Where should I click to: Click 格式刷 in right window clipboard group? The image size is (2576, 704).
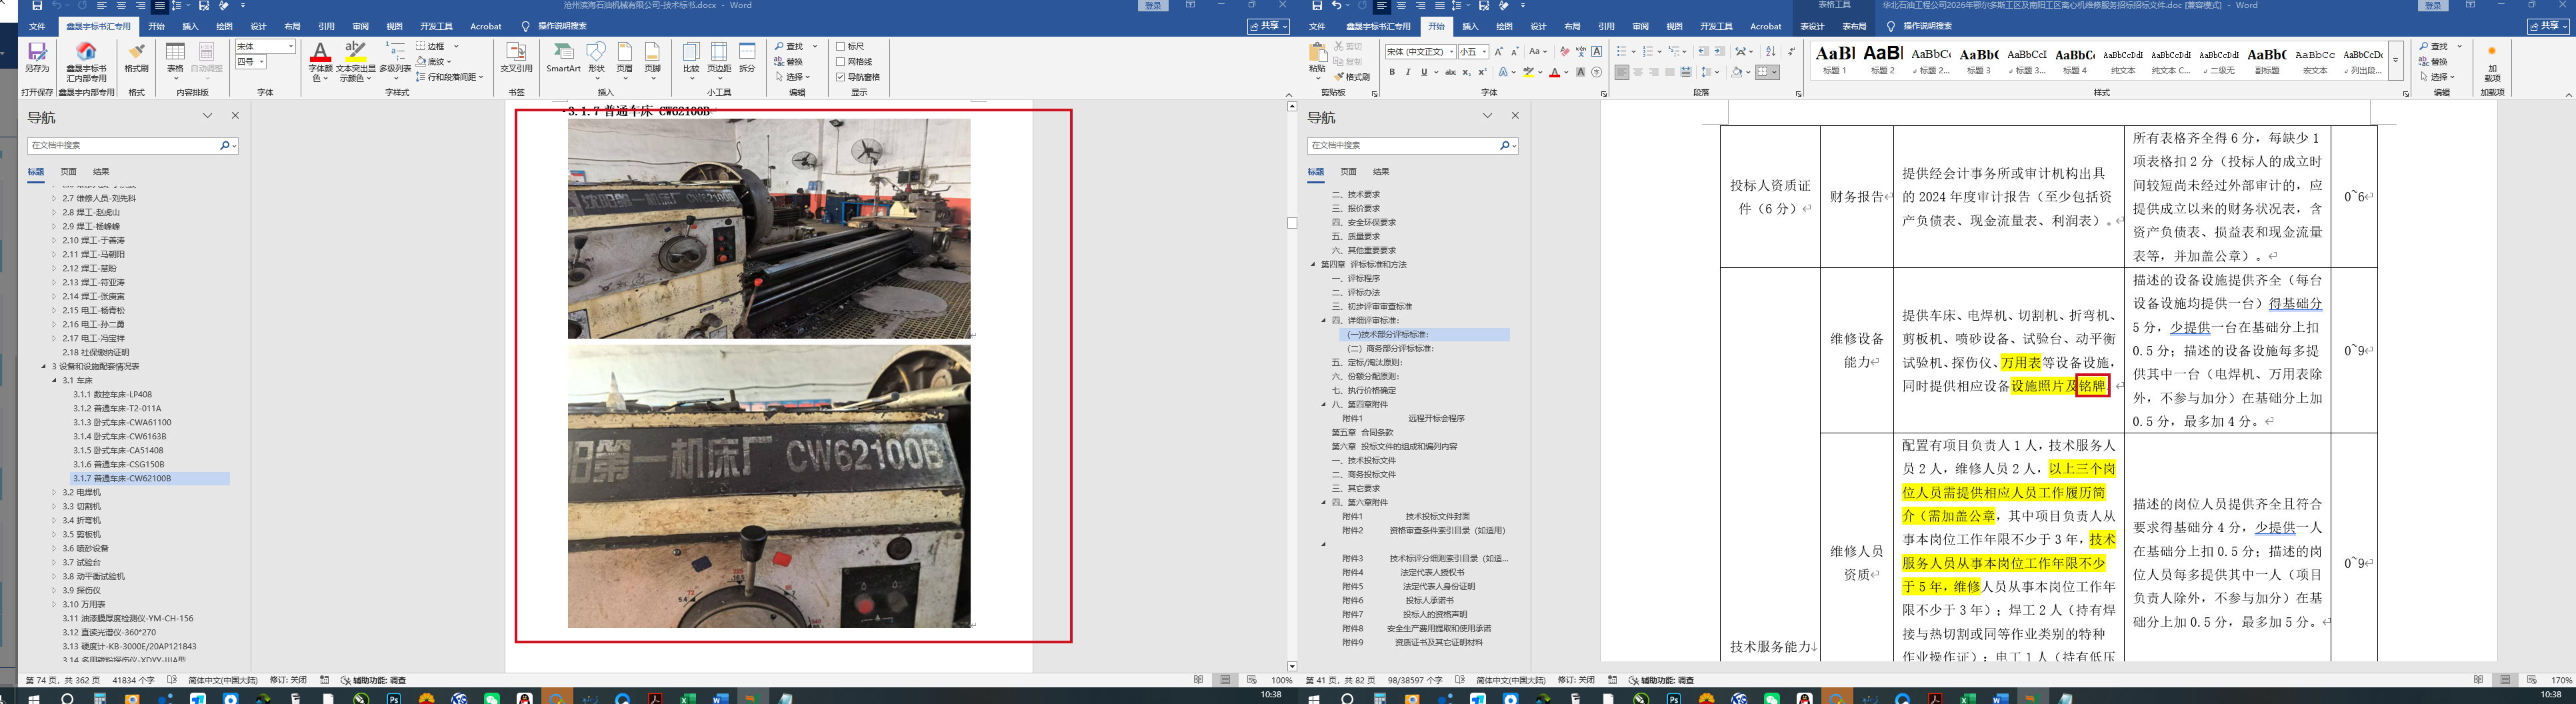[1351, 77]
